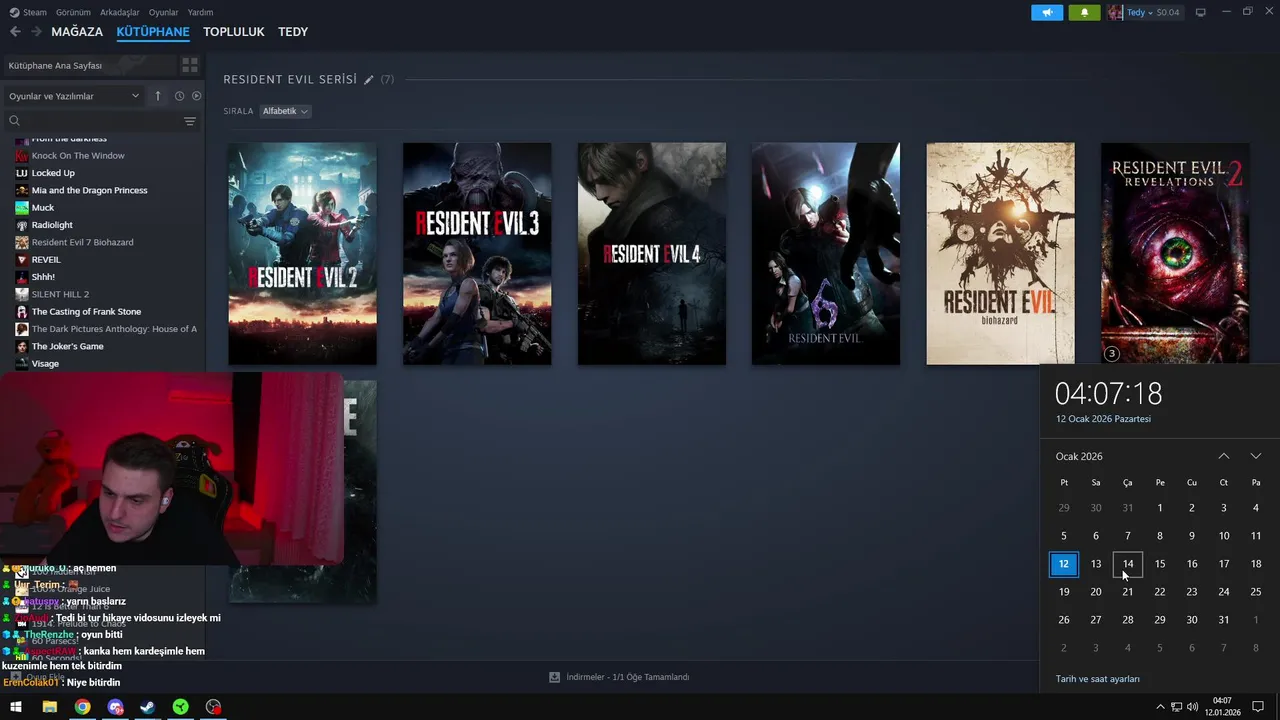The width and height of the screenshot is (1280, 720).
Task: Open Resident Evil Revelations 2 cover
Action: (x=1175, y=254)
